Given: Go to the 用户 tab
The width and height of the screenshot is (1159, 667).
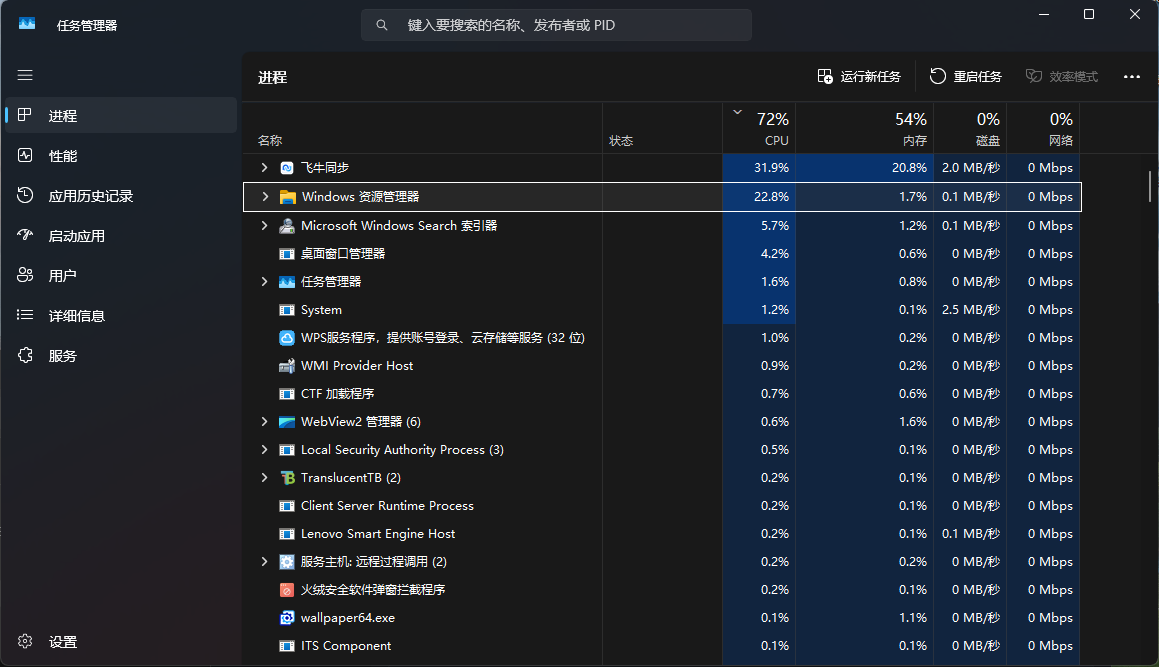Looking at the screenshot, I should (121, 275).
